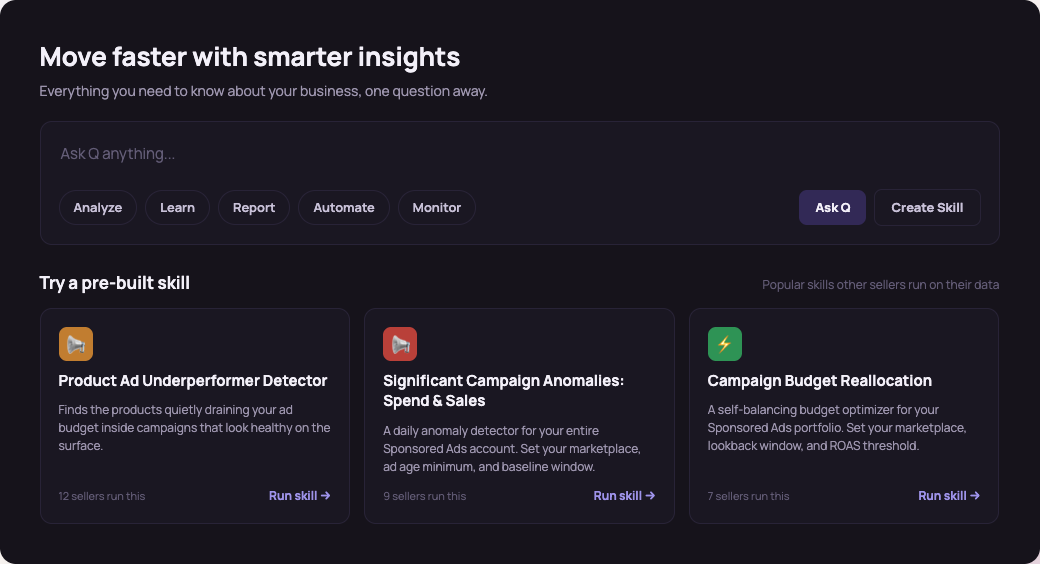The image size is (1040, 564).
Task: Open Campaign Budget Reallocation title
Action: [x=819, y=381]
